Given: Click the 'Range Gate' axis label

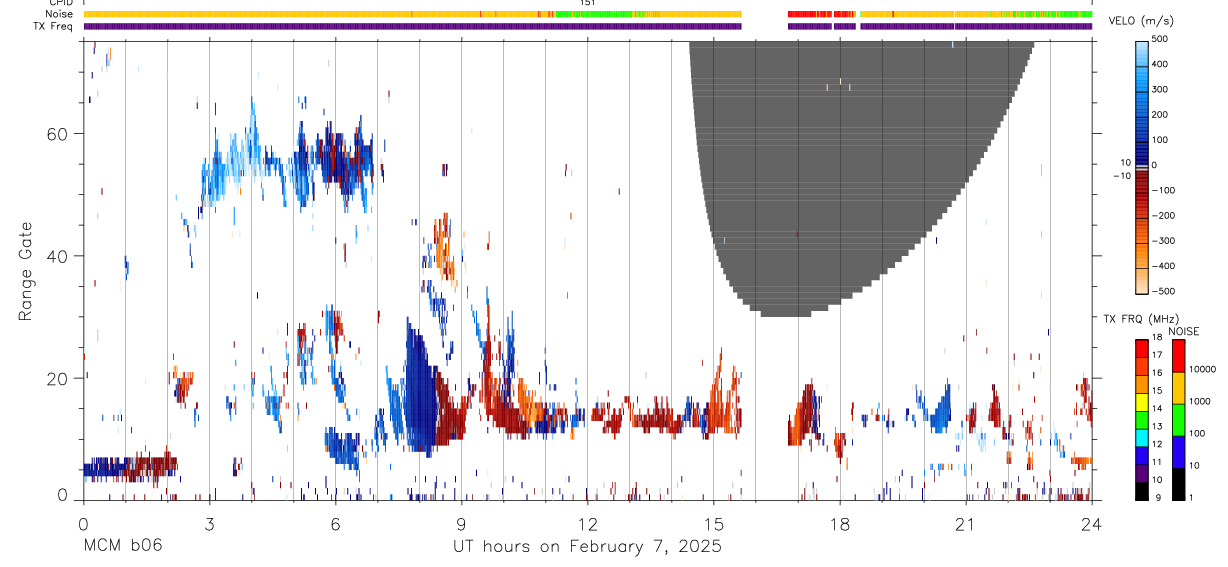Looking at the screenshot, I should coord(27,270).
